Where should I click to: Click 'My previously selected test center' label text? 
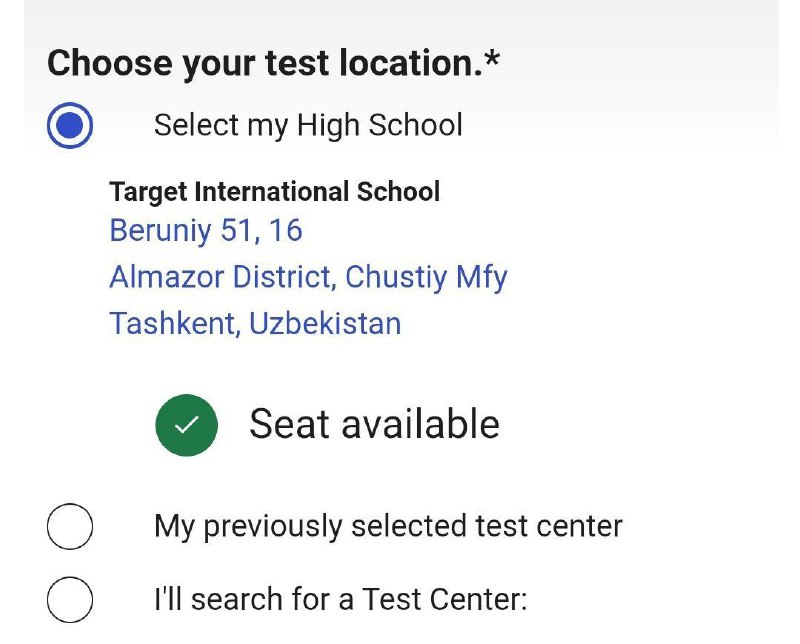pyautogui.click(x=388, y=527)
